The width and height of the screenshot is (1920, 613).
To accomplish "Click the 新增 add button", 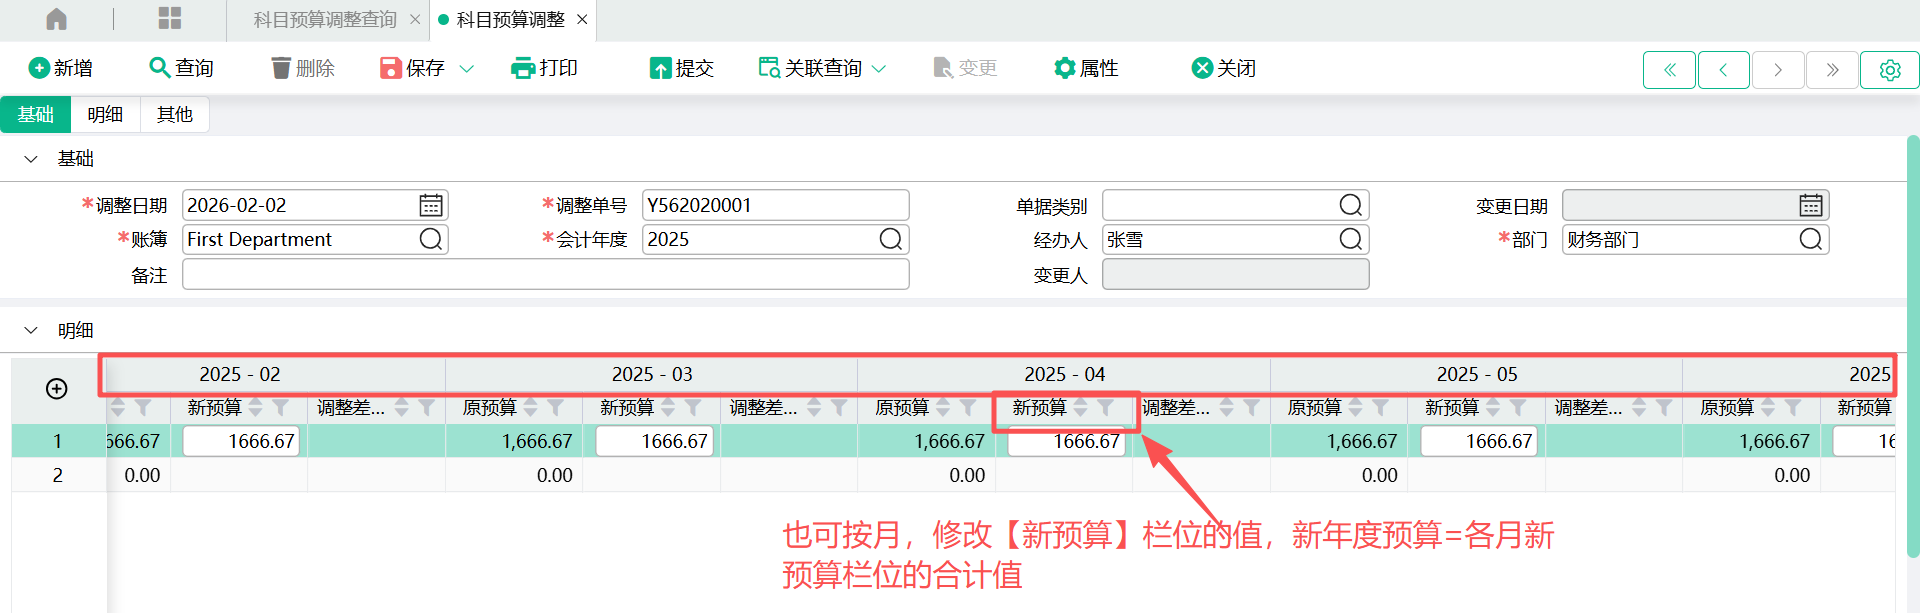I will pyautogui.click(x=61, y=68).
